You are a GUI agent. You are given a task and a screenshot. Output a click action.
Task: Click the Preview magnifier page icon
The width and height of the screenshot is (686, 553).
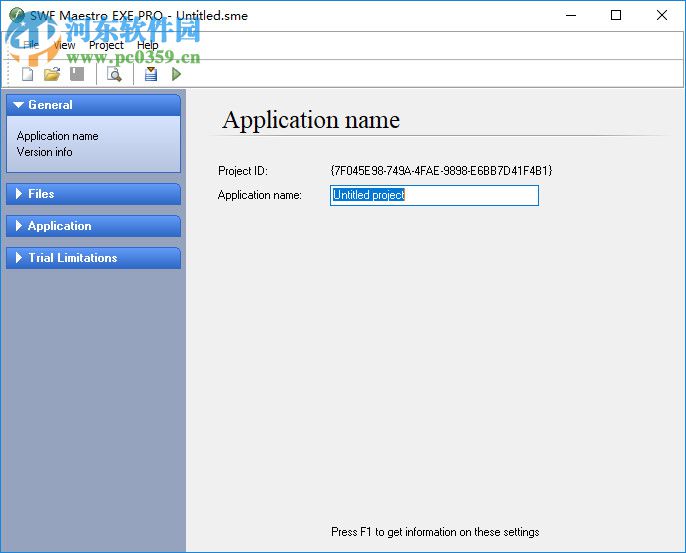[x=114, y=74]
